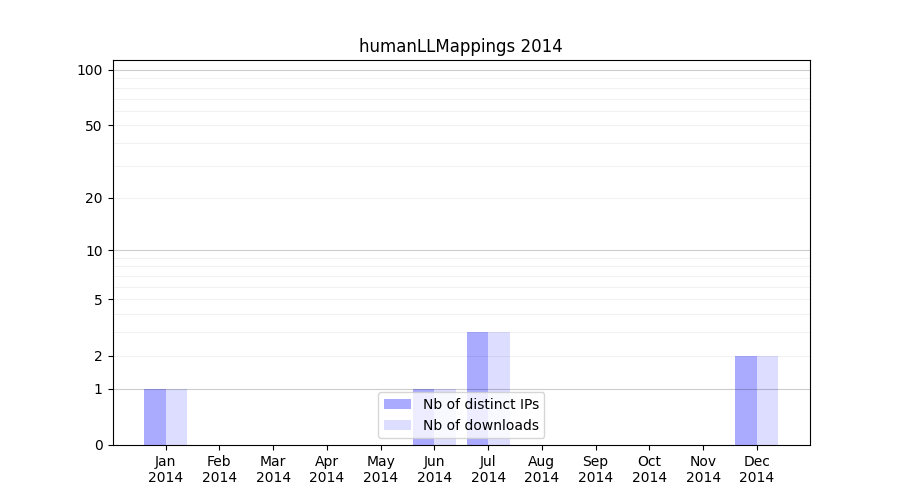Click the 100 y-axis tick label

(x=90, y=70)
